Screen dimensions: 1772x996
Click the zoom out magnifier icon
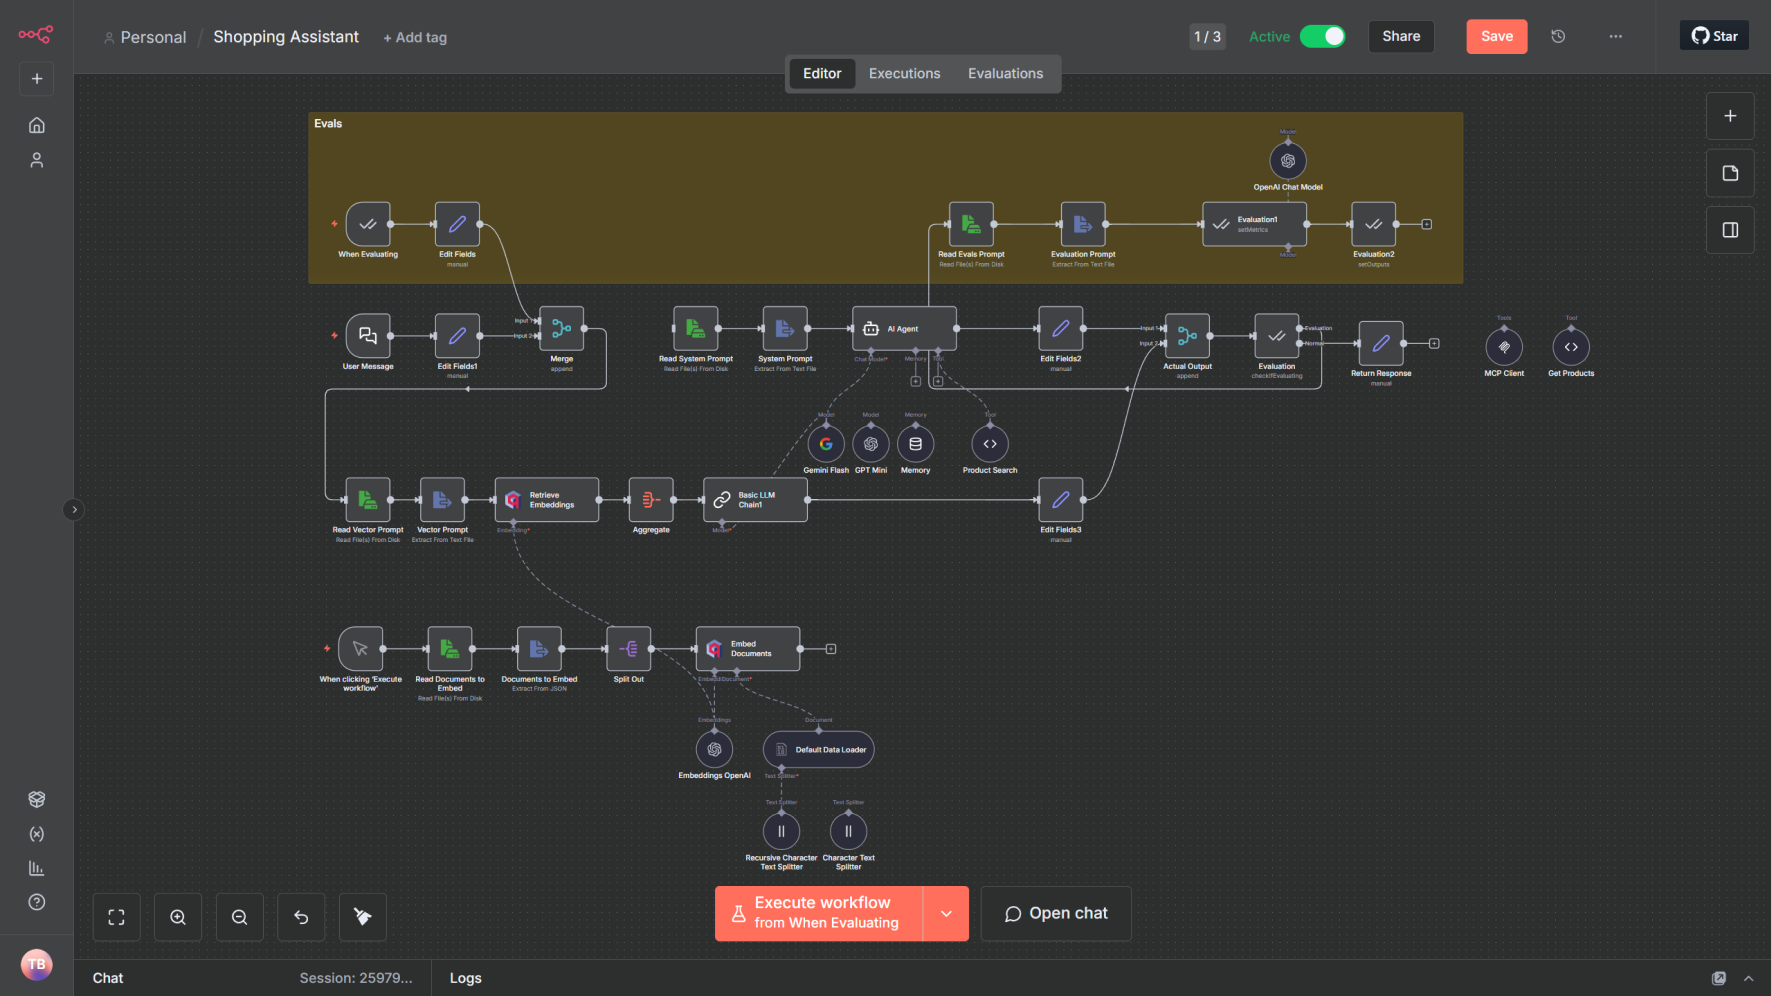click(x=240, y=917)
